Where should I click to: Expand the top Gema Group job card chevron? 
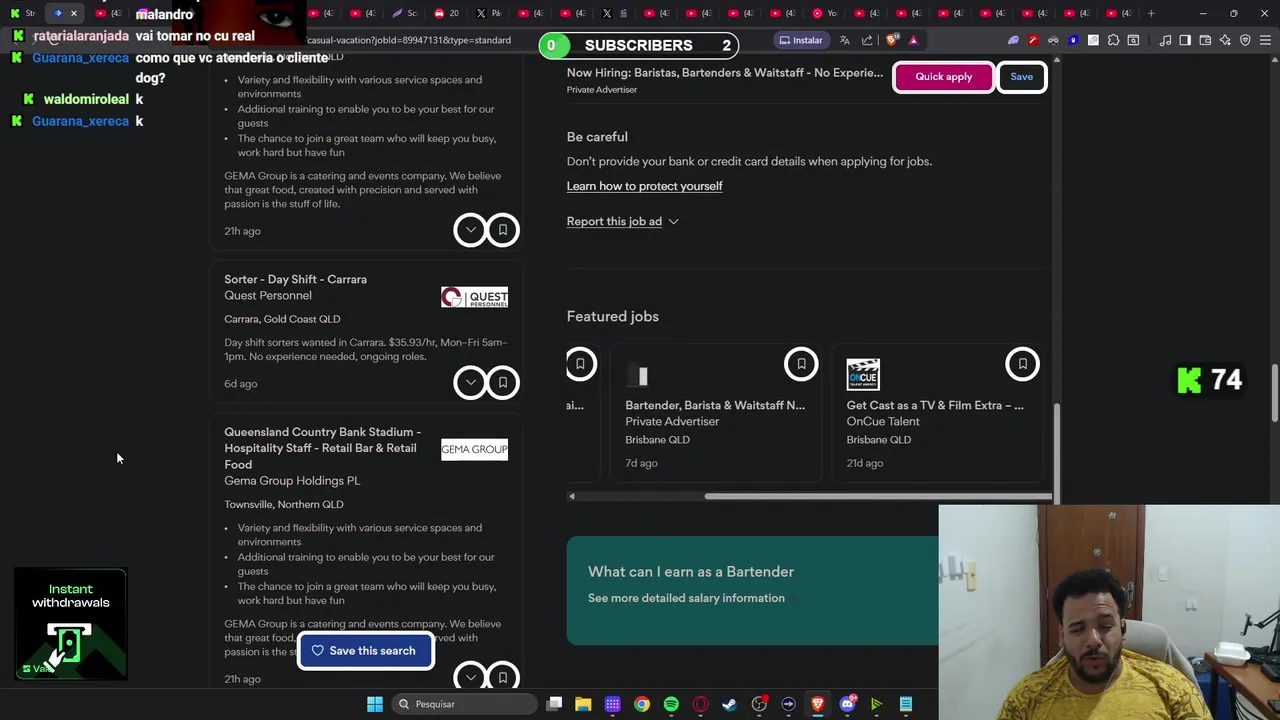click(x=470, y=230)
